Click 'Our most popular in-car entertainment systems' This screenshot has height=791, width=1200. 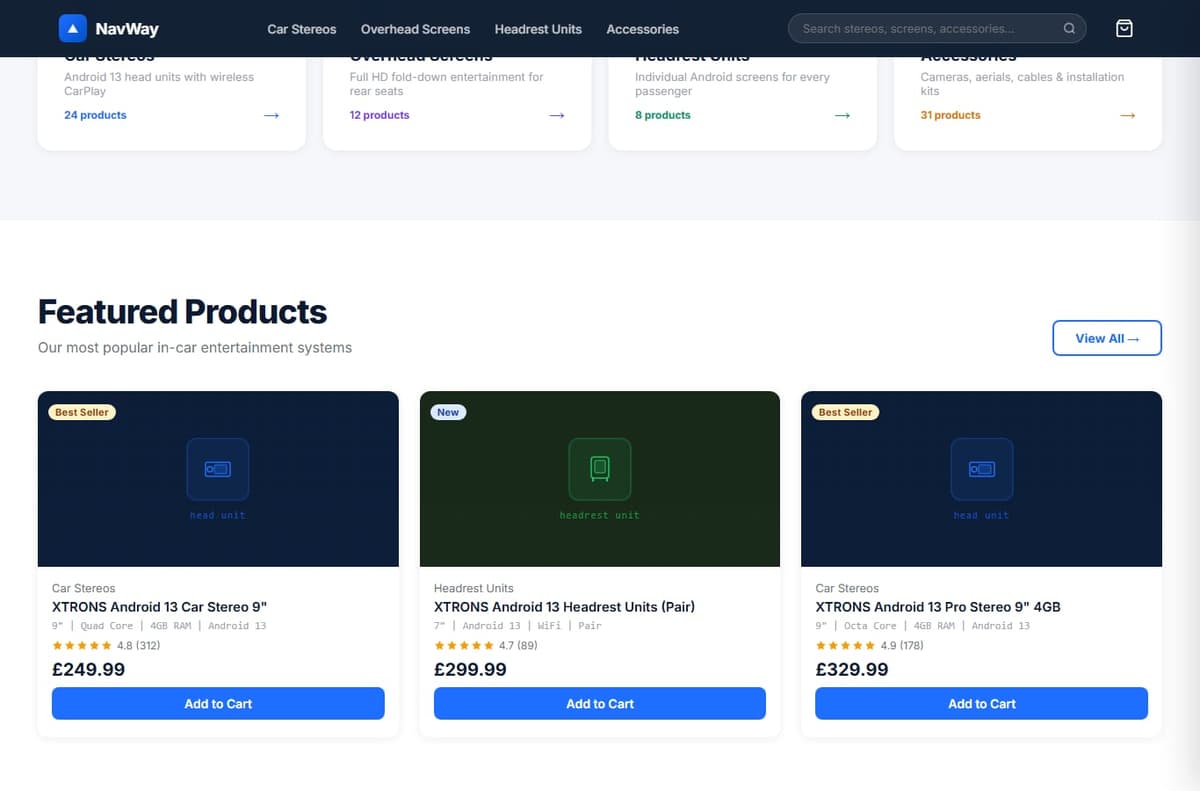point(195,348)
